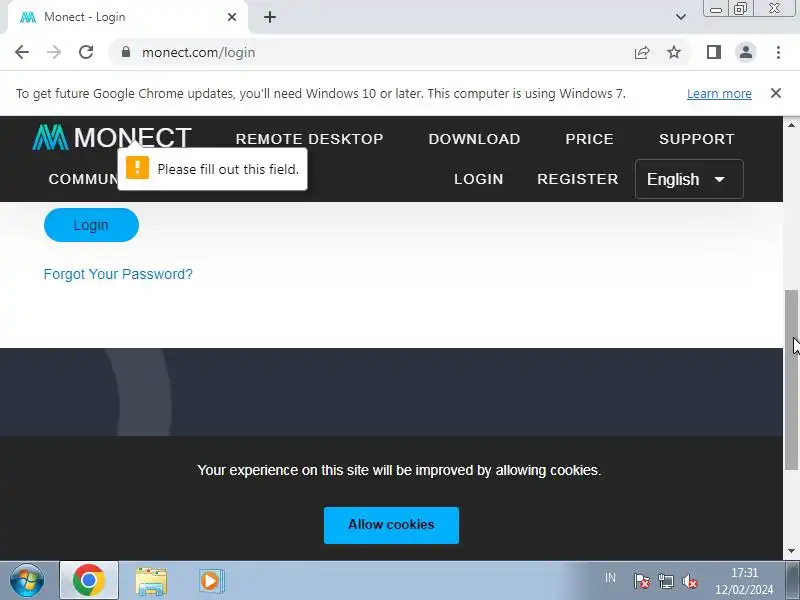
Task: Follow the Learn more link
Action: click(719, 94)
